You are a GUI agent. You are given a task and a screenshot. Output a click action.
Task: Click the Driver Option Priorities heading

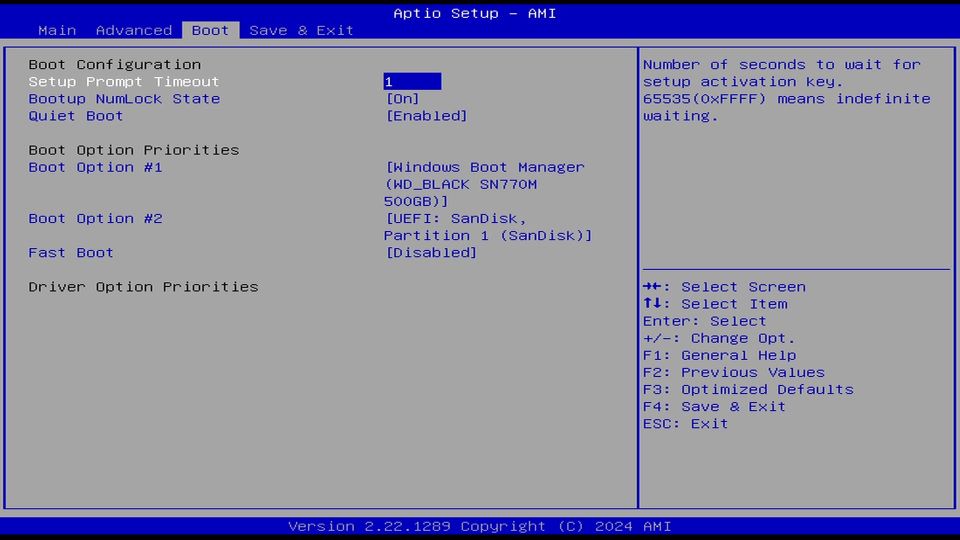pyautogui.click(x=143, y=287)
